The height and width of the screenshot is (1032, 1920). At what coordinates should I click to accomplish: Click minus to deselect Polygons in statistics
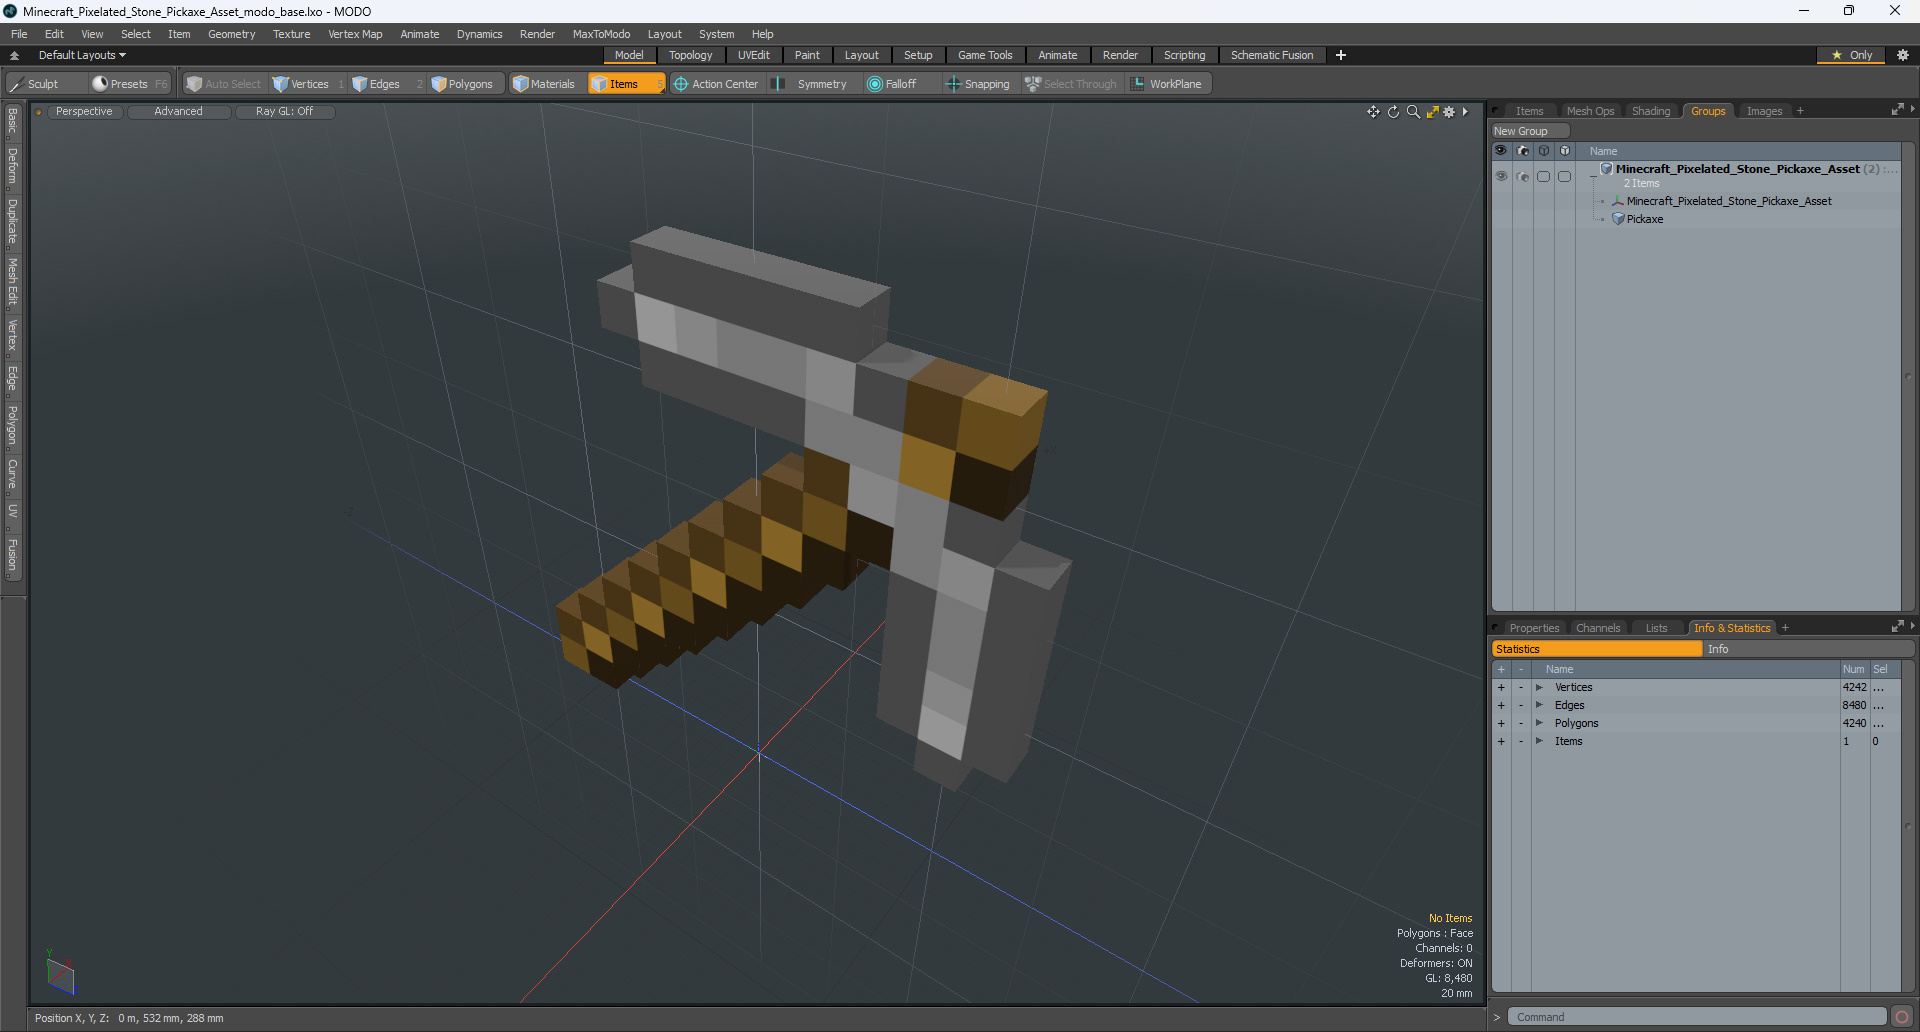coord(1521,723)
